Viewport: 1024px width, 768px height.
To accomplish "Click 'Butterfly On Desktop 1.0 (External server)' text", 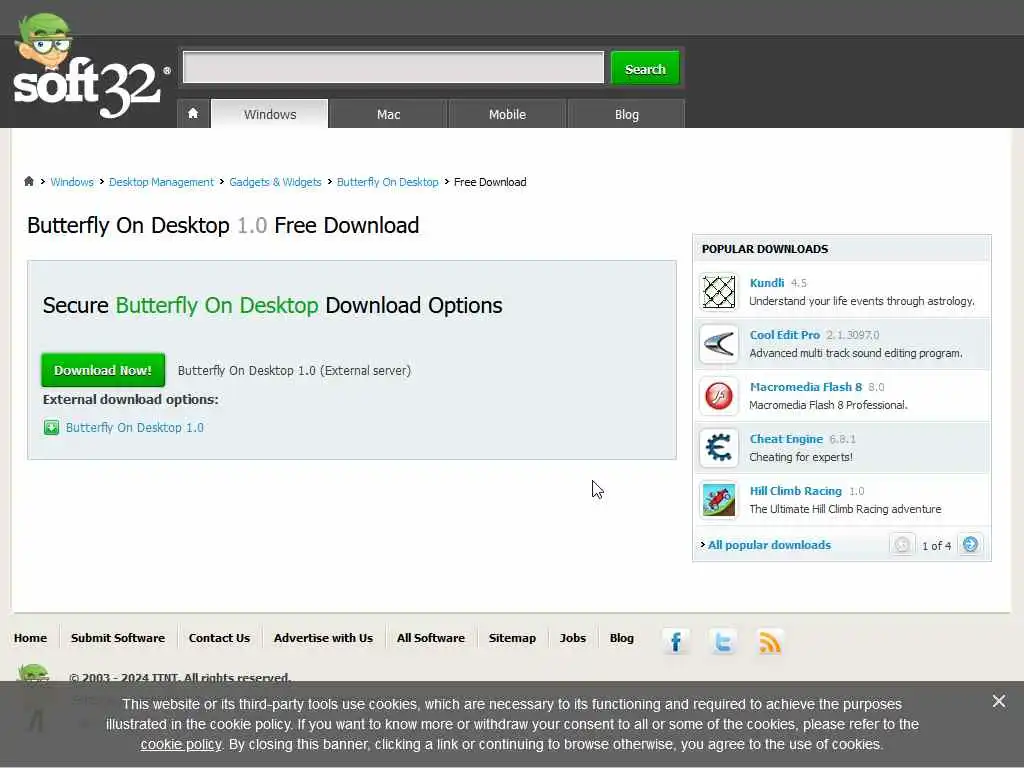I will [295, 371].
